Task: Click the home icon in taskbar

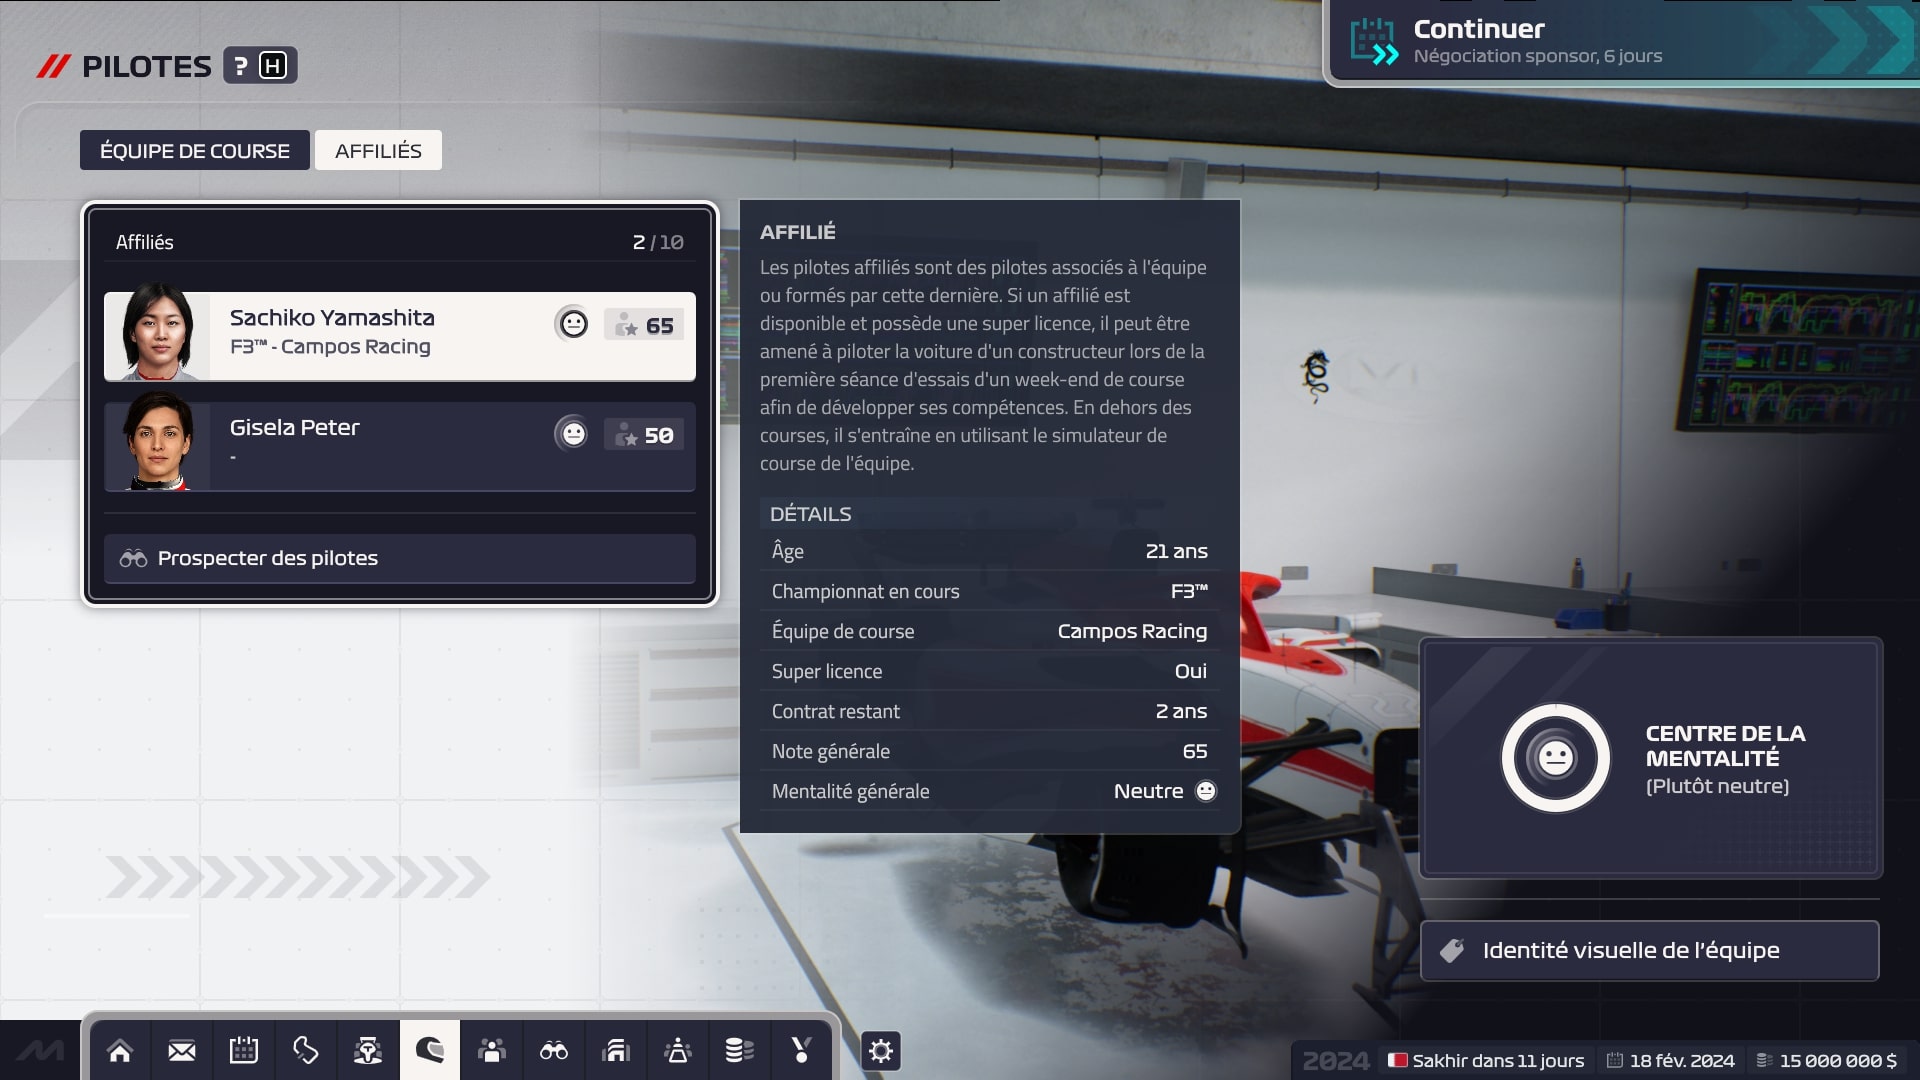Action: click(x=120, y=1050)
